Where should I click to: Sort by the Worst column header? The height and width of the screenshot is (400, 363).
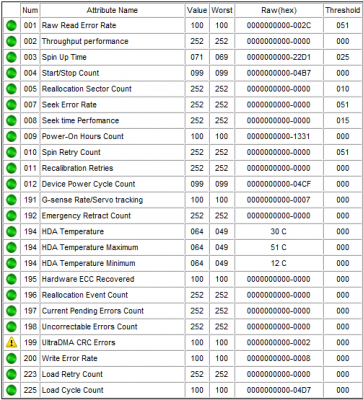tap(222, 10)
